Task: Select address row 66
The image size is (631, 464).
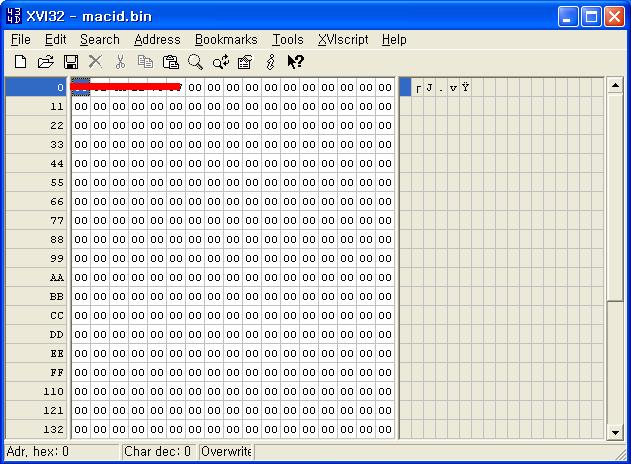Action: pos(36,201)
